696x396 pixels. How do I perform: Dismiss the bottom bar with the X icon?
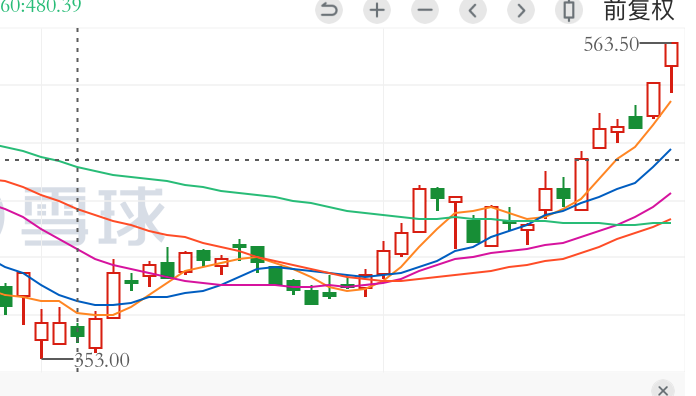[x=663, y=389]
